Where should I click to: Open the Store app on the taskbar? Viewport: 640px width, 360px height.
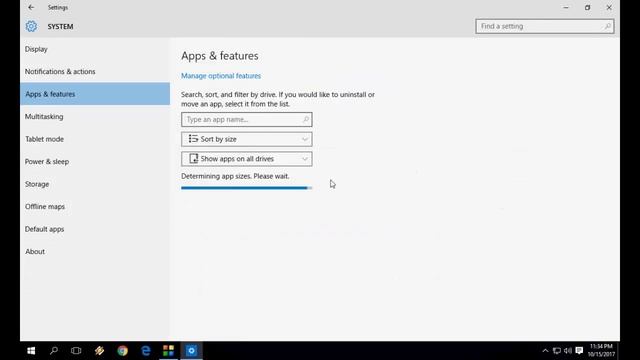168,351
